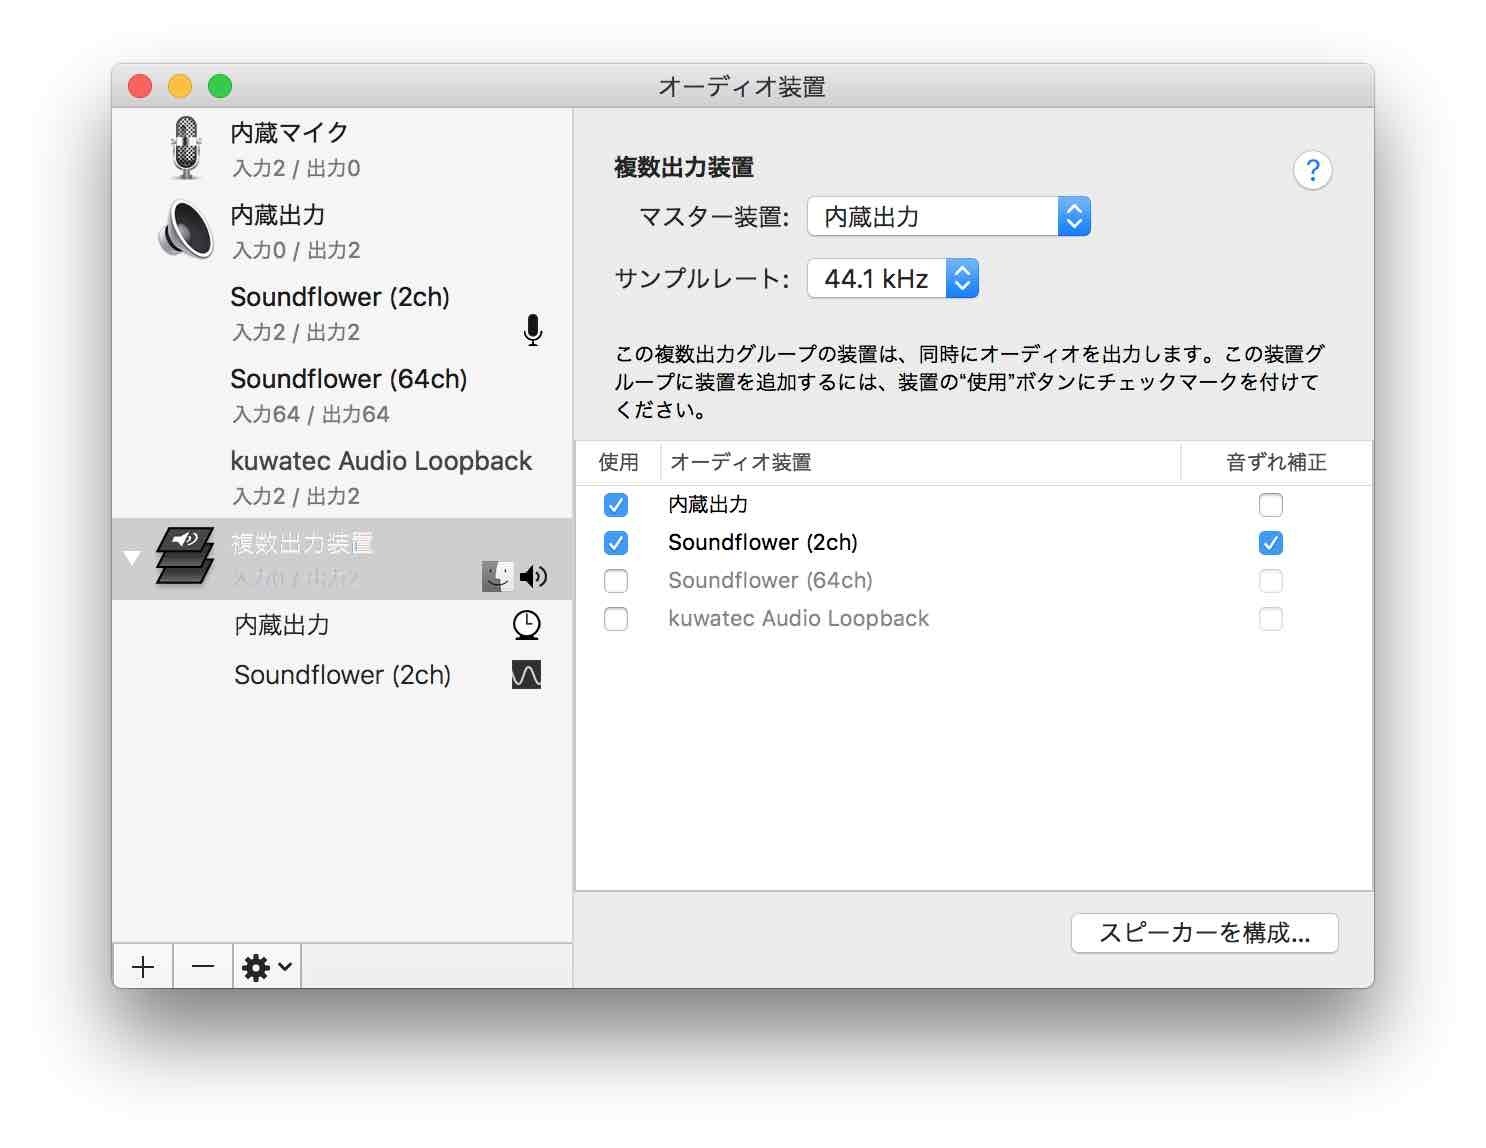Click Soundflower (2ch) name in device table
The height and width of the screenshot is (1148, 1486).
(763, 543)
